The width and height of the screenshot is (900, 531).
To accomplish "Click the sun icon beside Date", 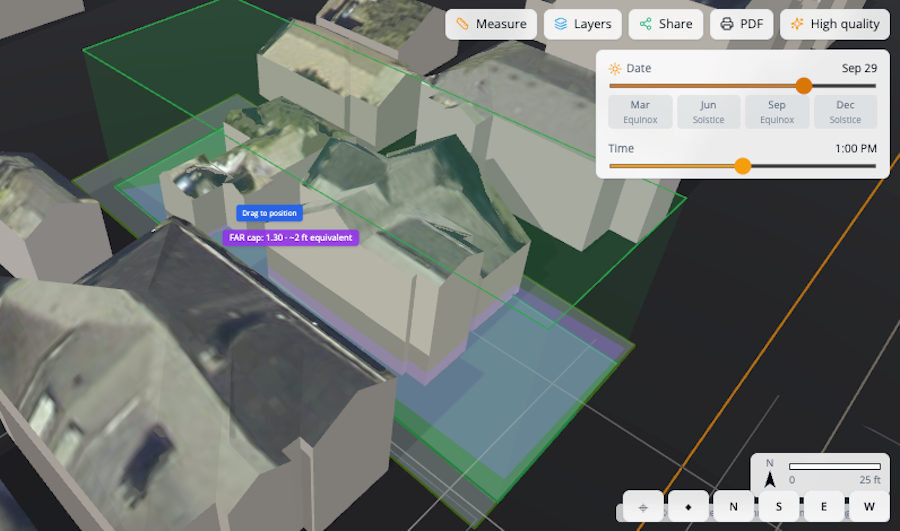I will click(x=615, y=69).
